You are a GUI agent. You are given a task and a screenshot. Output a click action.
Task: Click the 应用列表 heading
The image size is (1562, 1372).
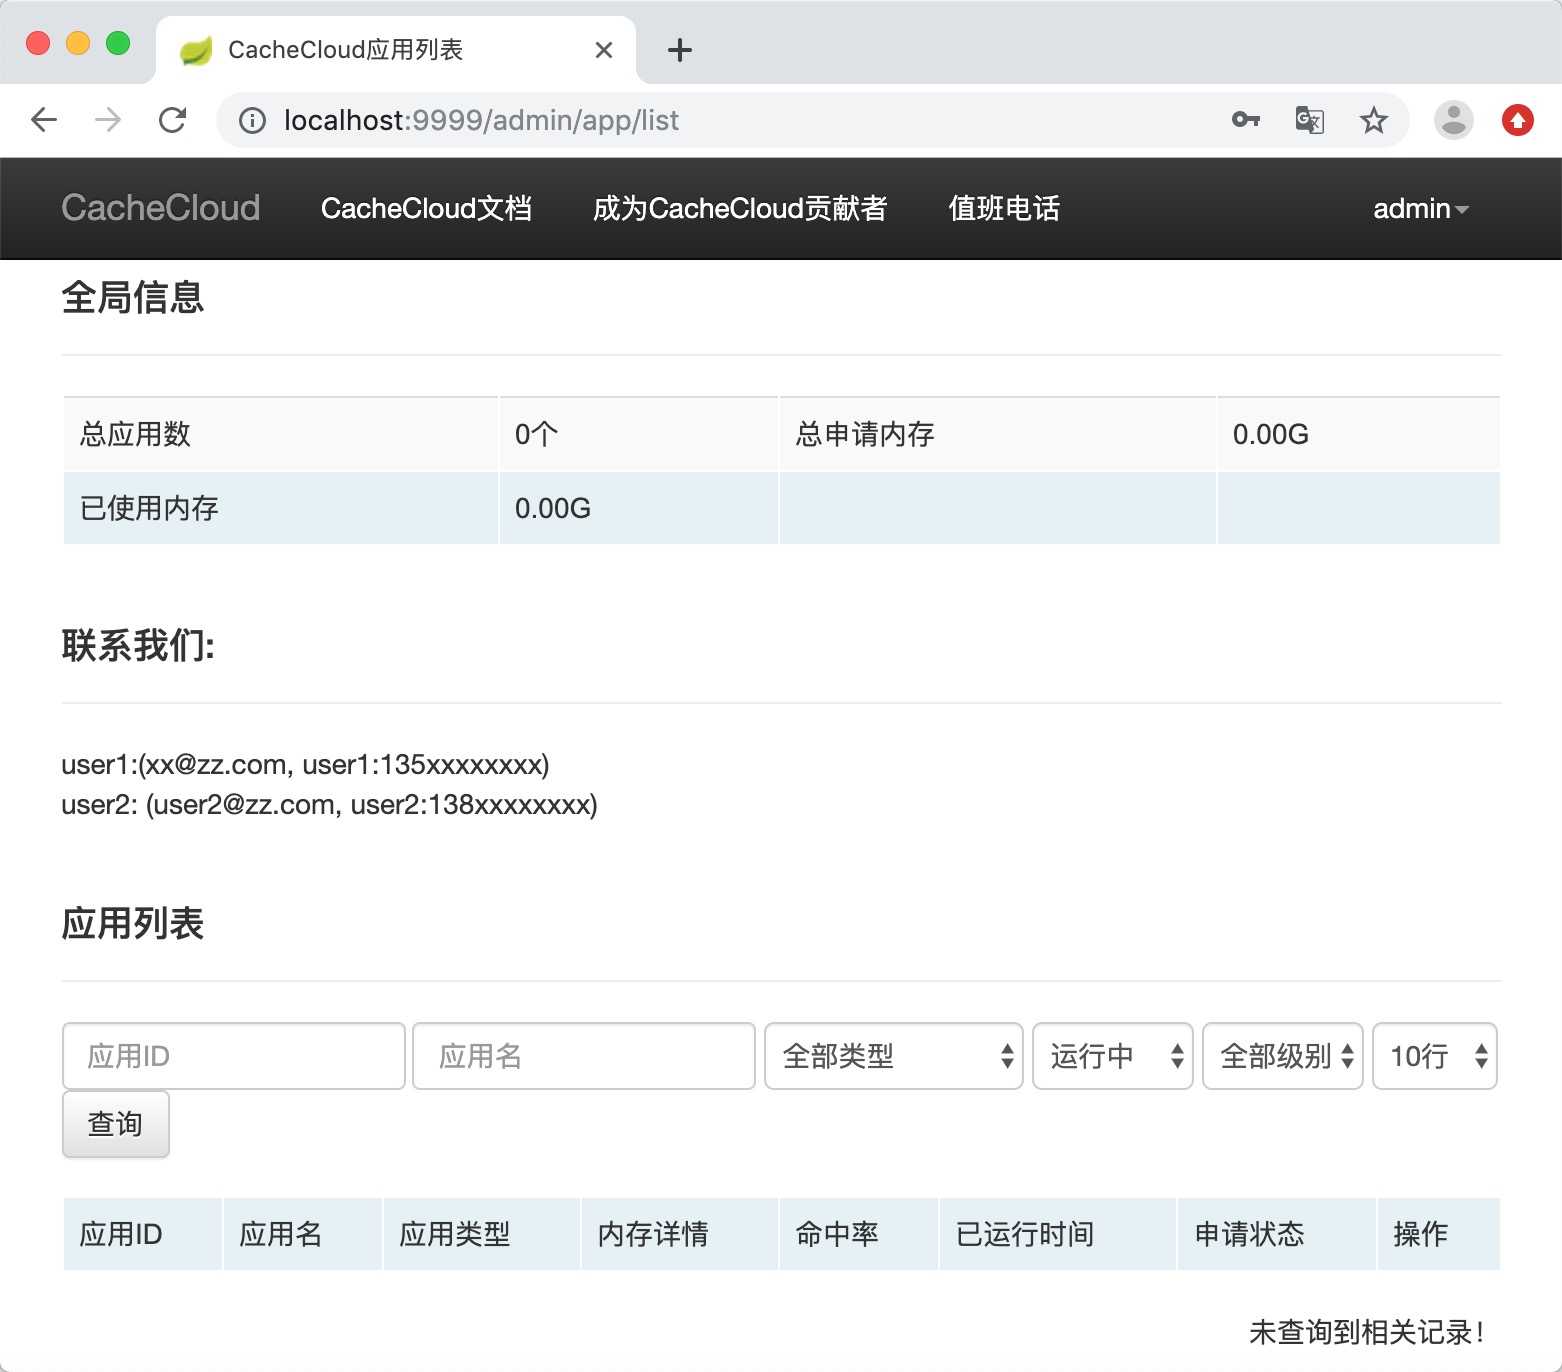coord(133,923)
